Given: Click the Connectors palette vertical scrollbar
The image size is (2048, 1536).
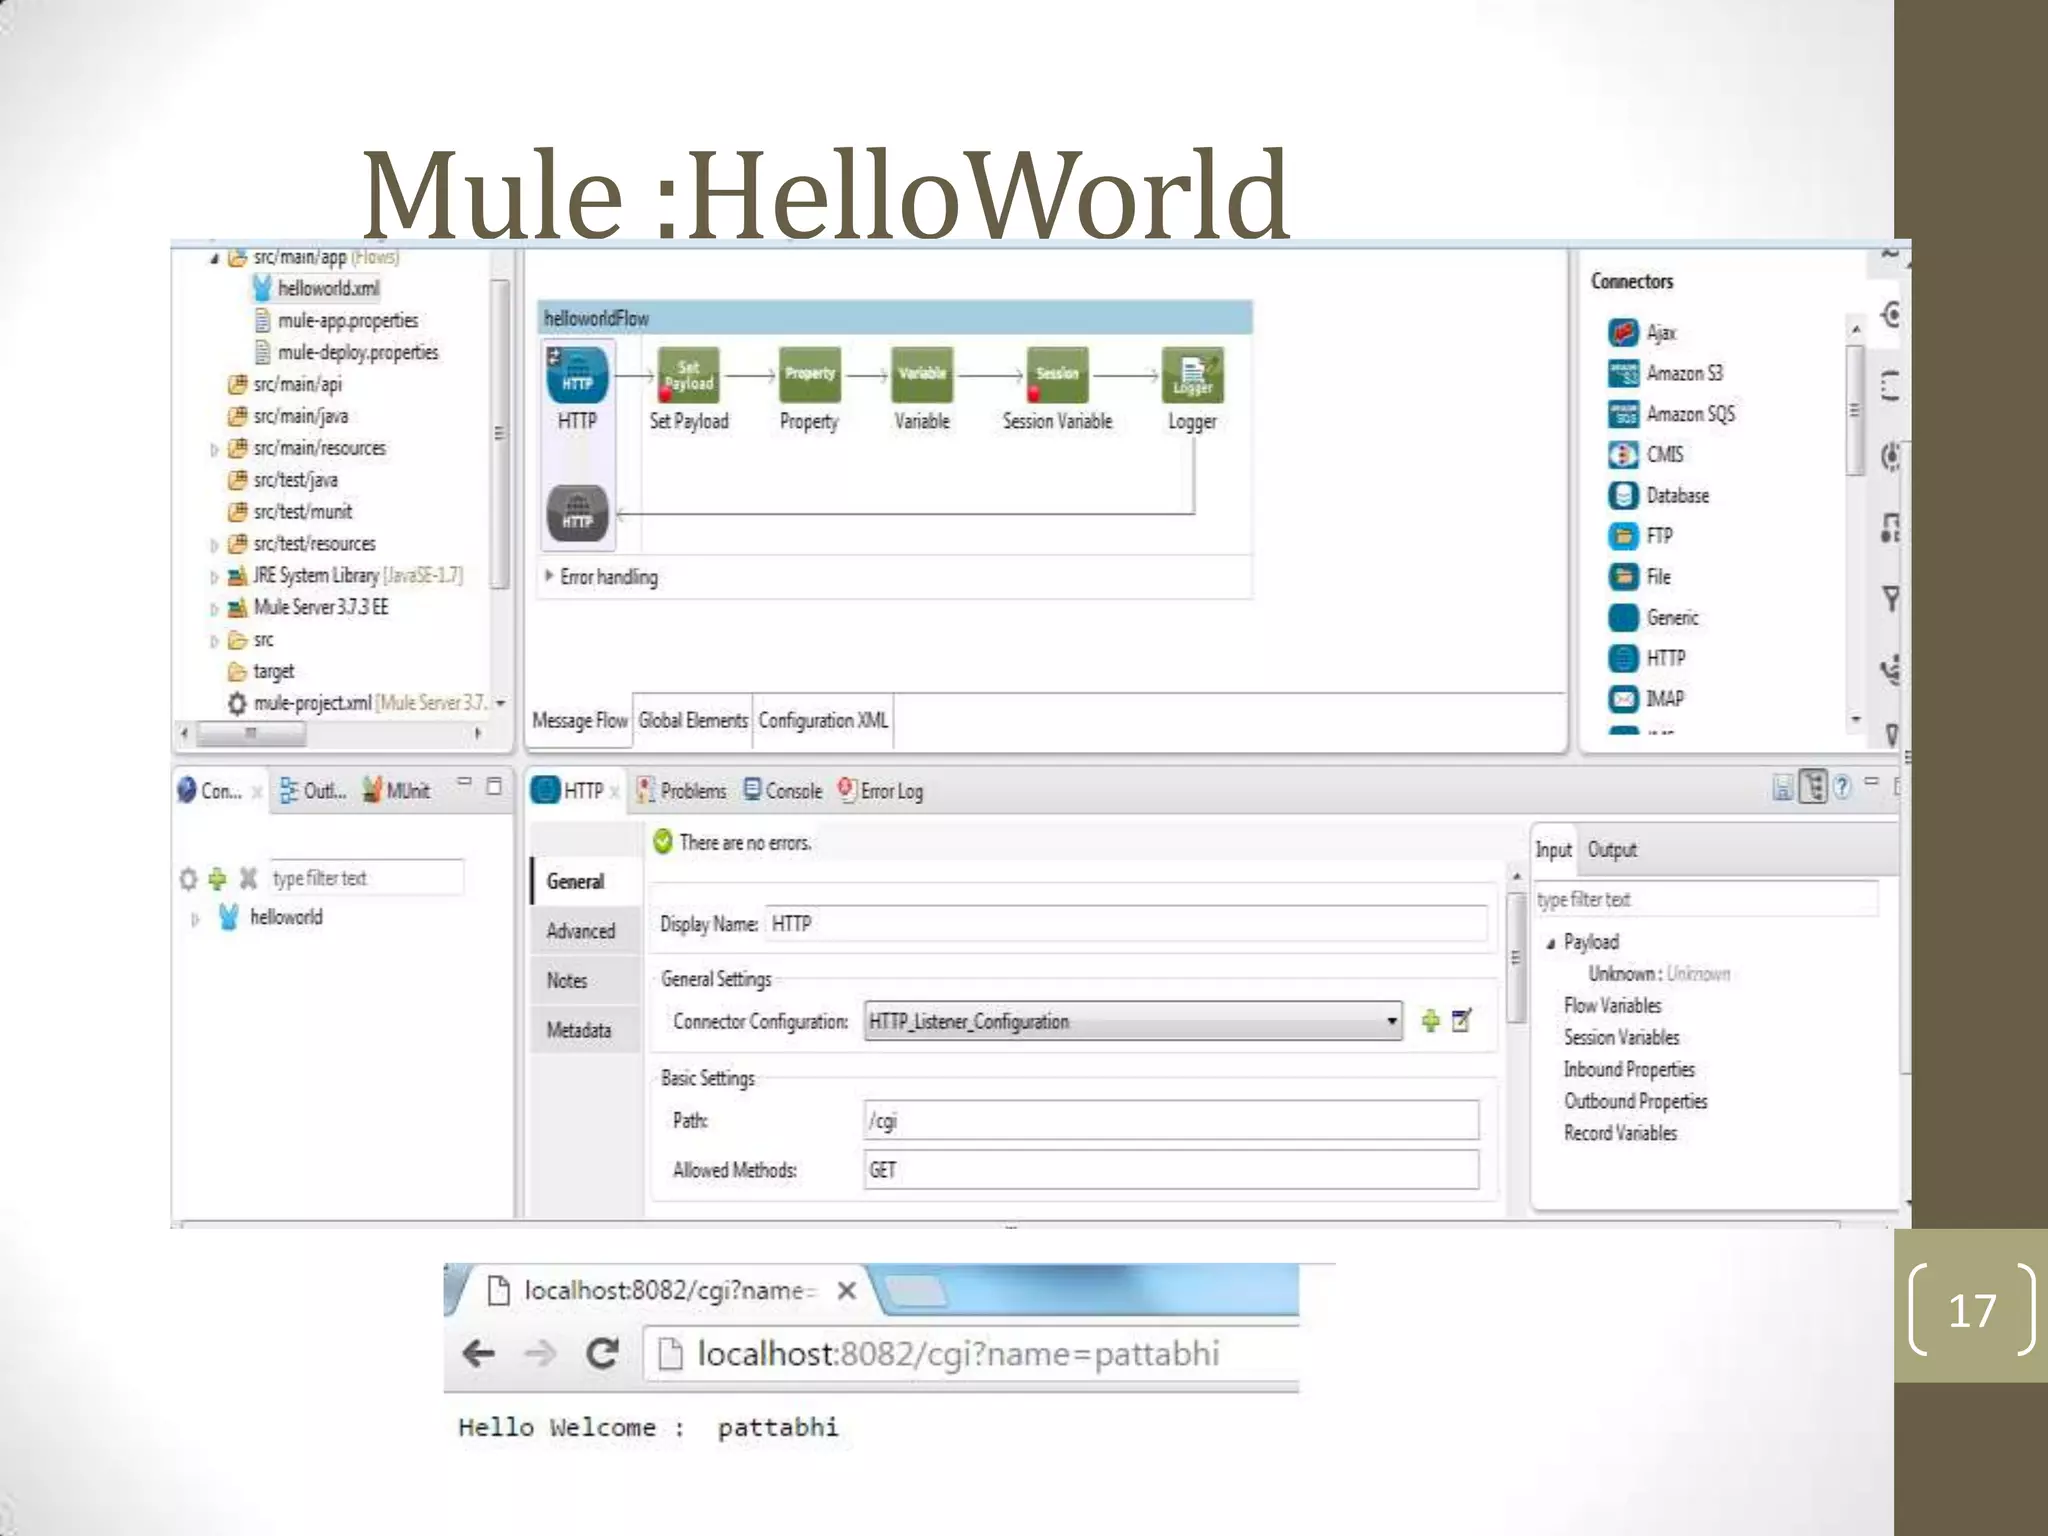Looking at the screenshot, I should [1855, 410].
